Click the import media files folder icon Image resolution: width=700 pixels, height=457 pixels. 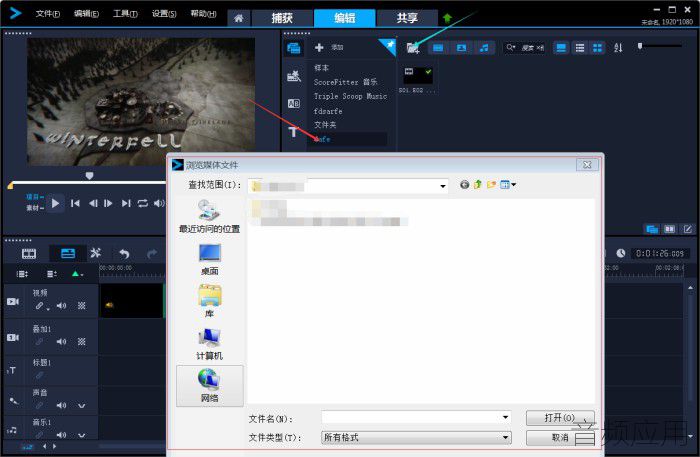coord(413,48)
